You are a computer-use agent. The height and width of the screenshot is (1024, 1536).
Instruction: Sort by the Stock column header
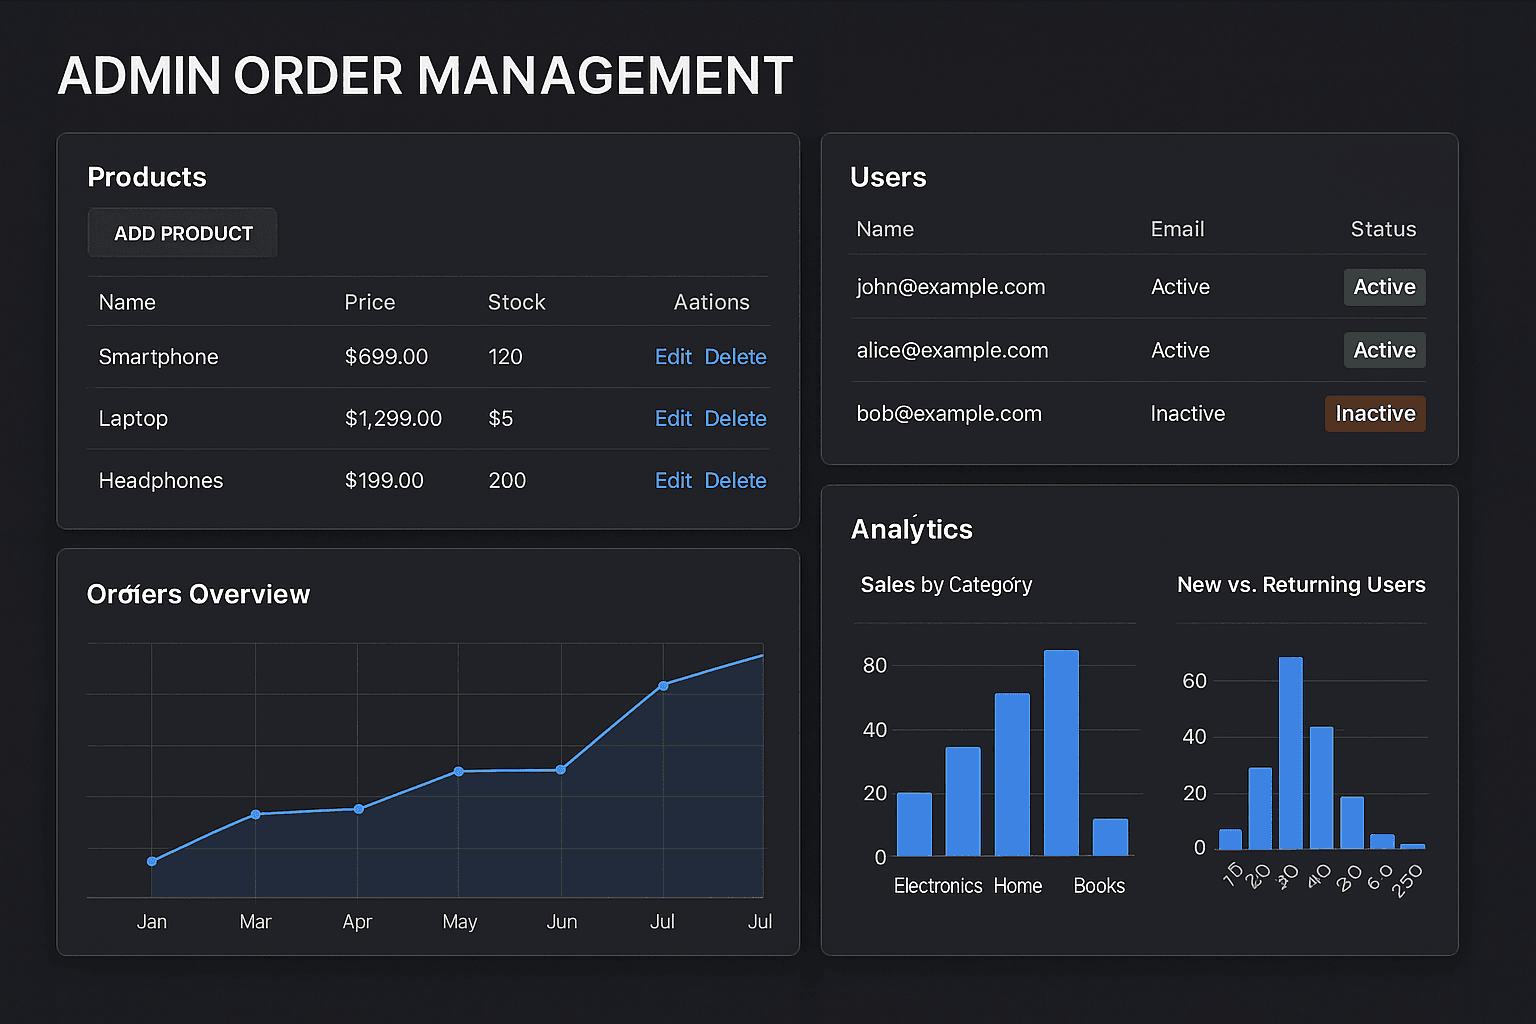[516, 301]
